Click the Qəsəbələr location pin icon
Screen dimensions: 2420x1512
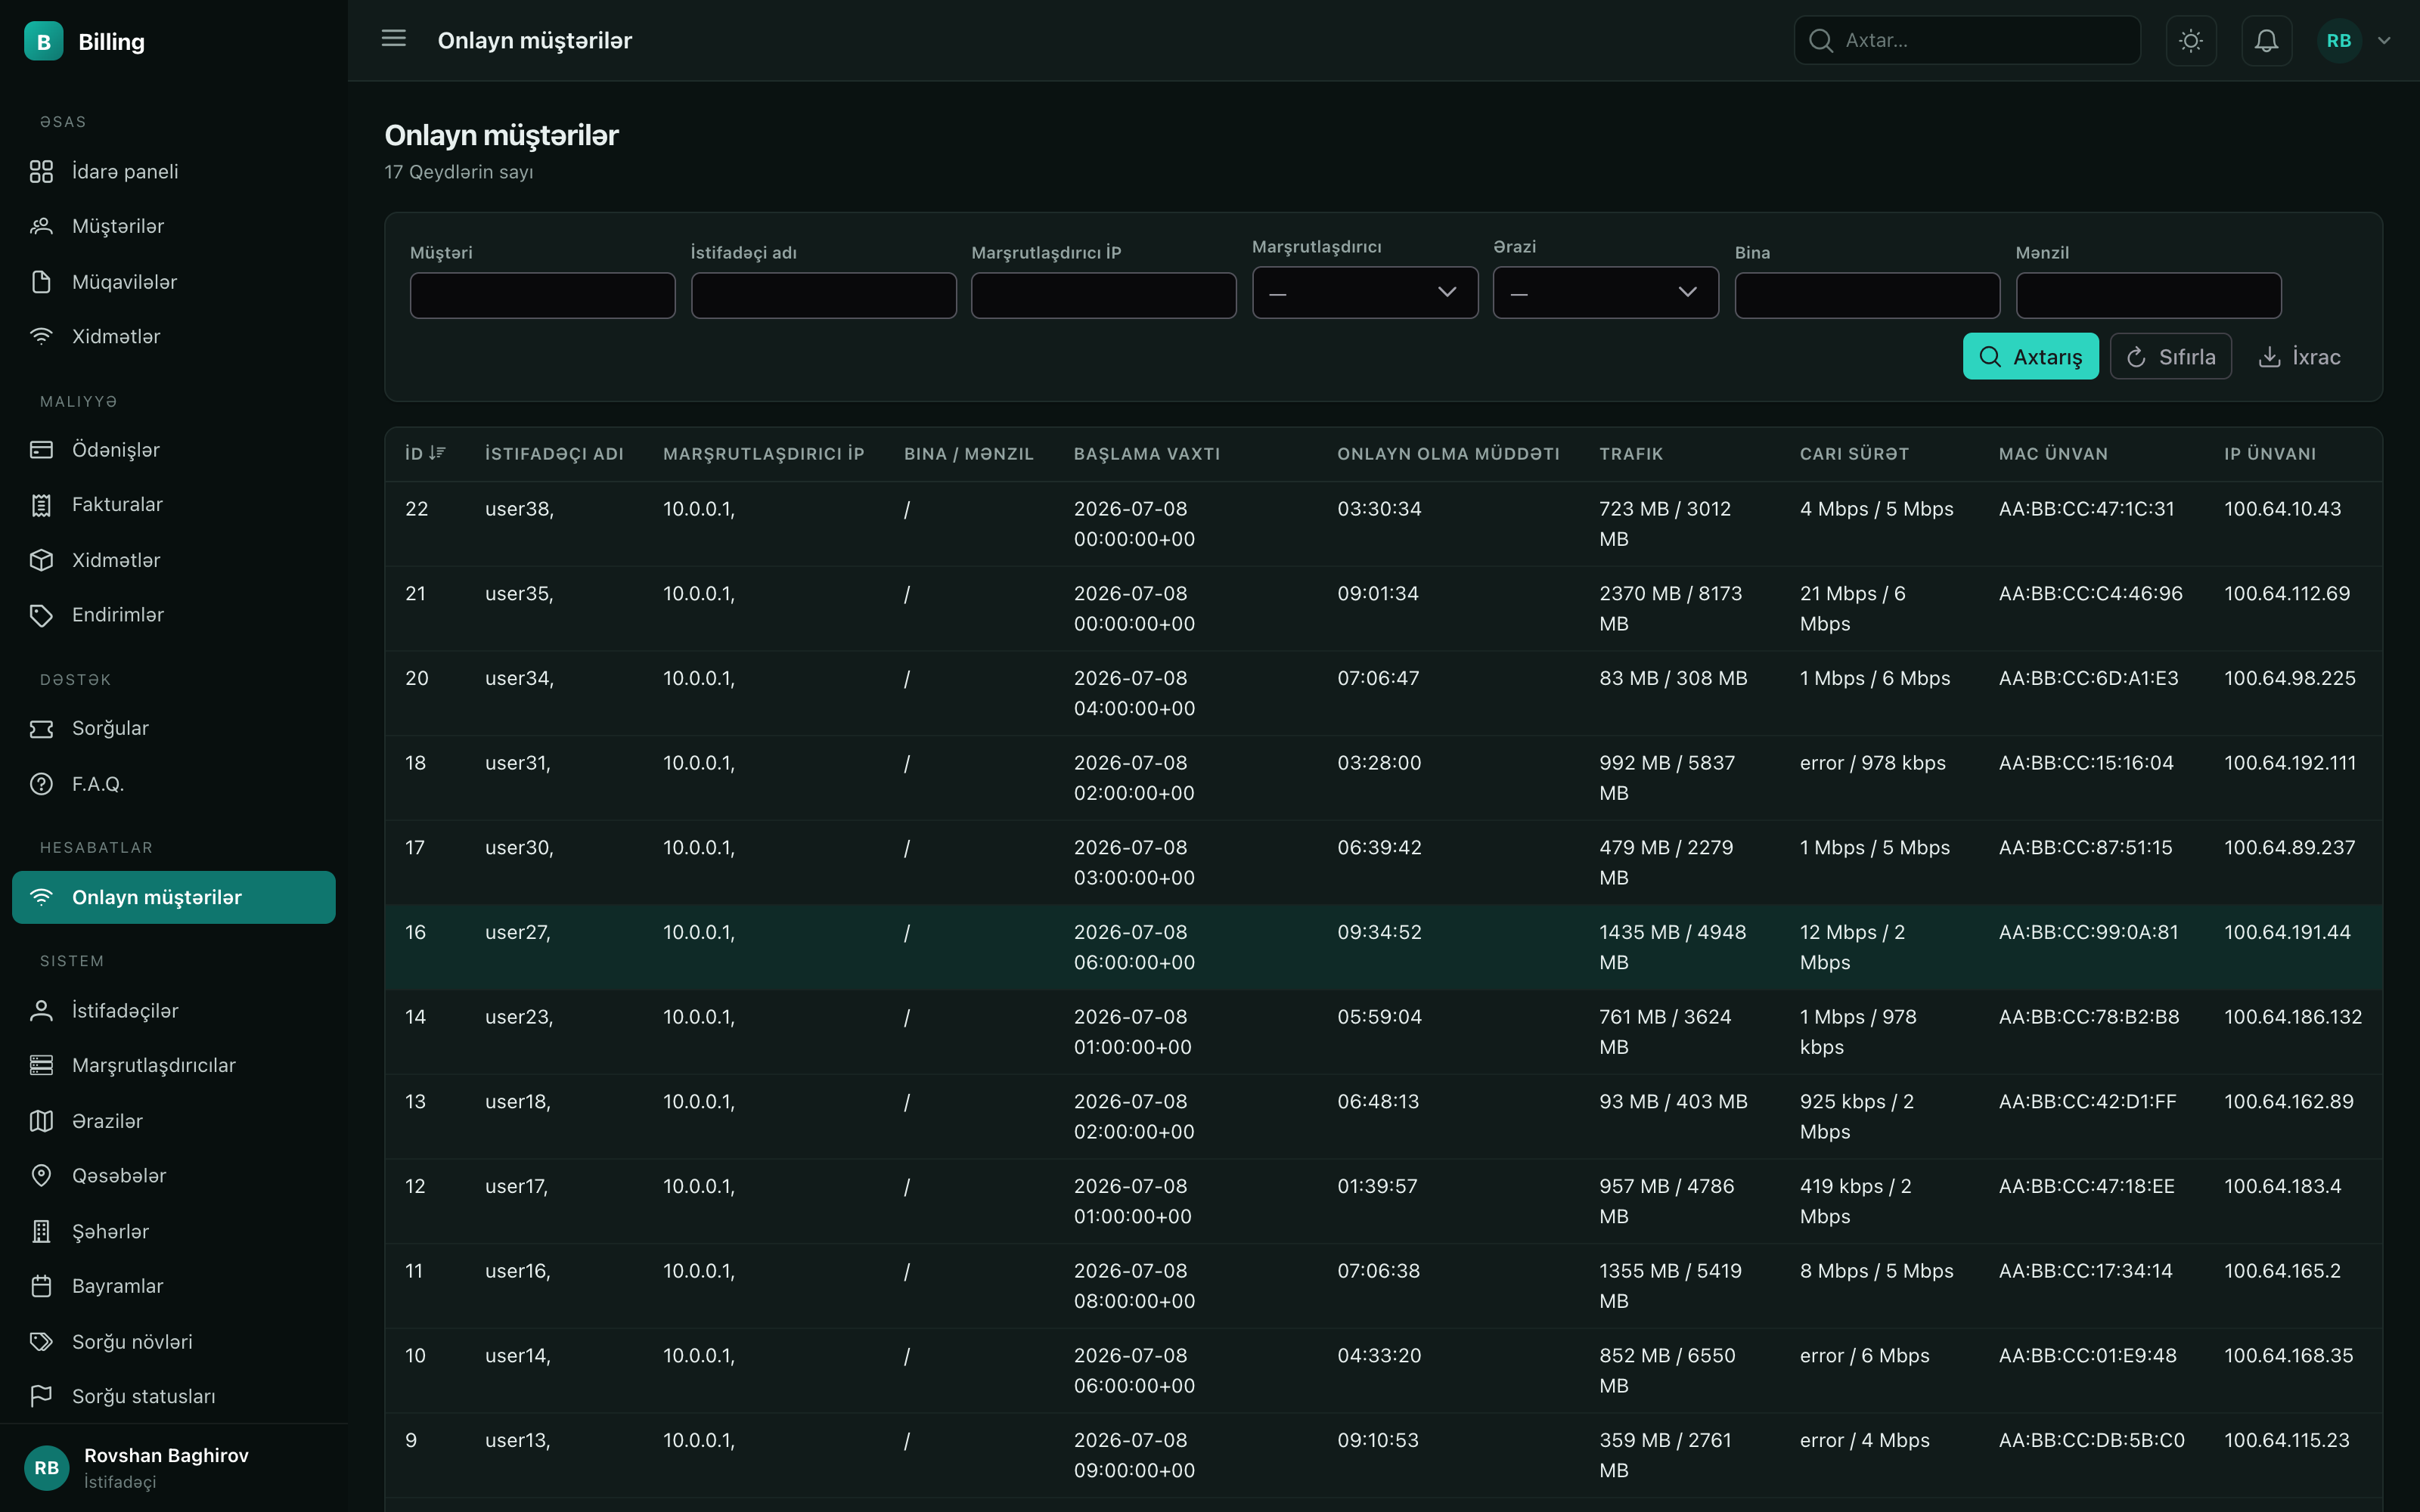tap(41, 1176)
